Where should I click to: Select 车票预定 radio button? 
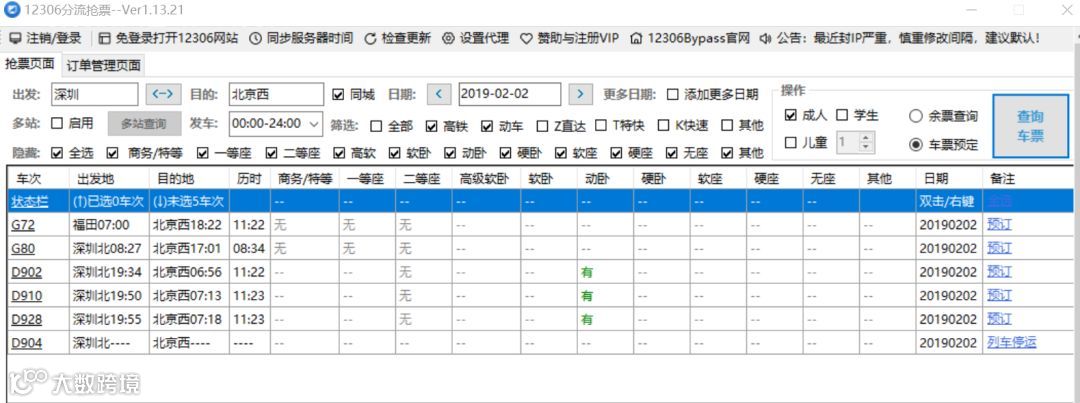pos(915,144)
